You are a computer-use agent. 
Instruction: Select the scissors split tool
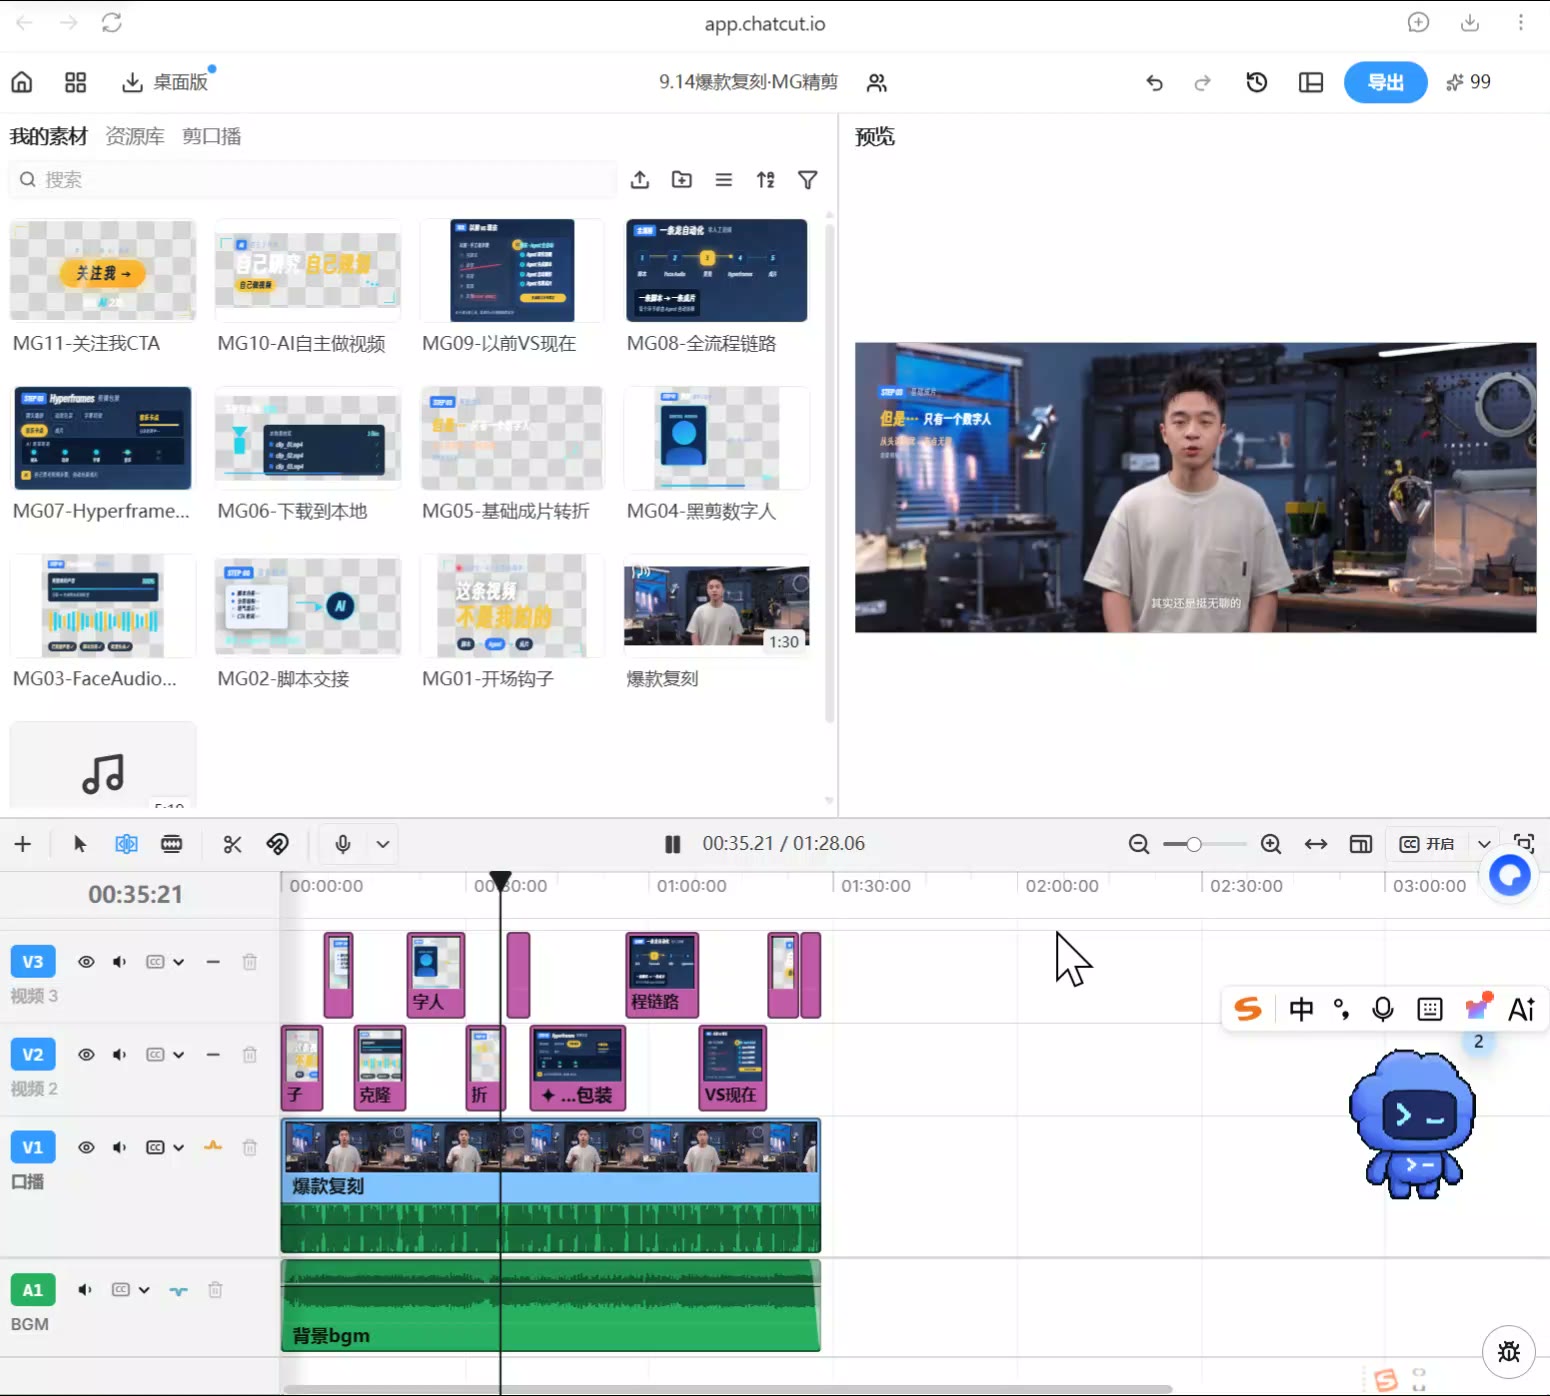[x=232, y=844]
